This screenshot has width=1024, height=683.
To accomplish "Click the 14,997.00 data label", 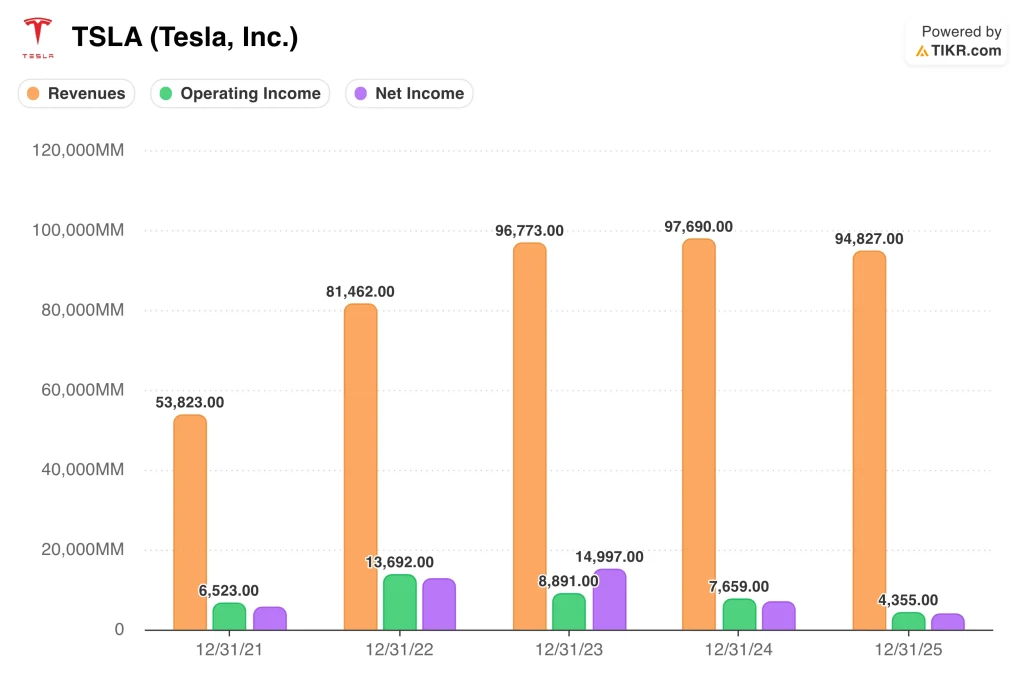I will [609, 557].
